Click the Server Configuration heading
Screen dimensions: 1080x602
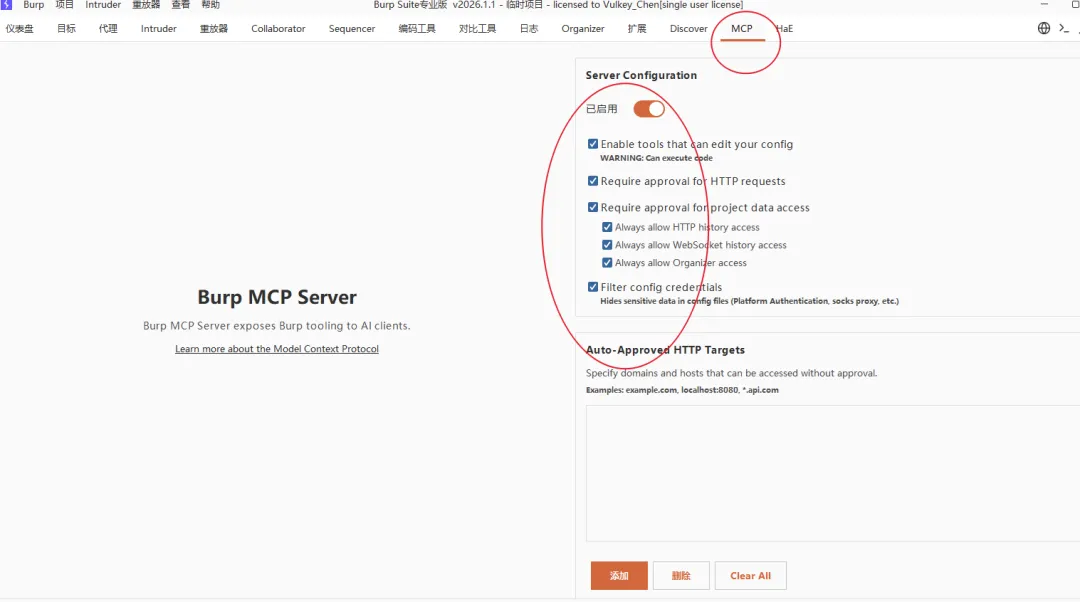point(641,75)
